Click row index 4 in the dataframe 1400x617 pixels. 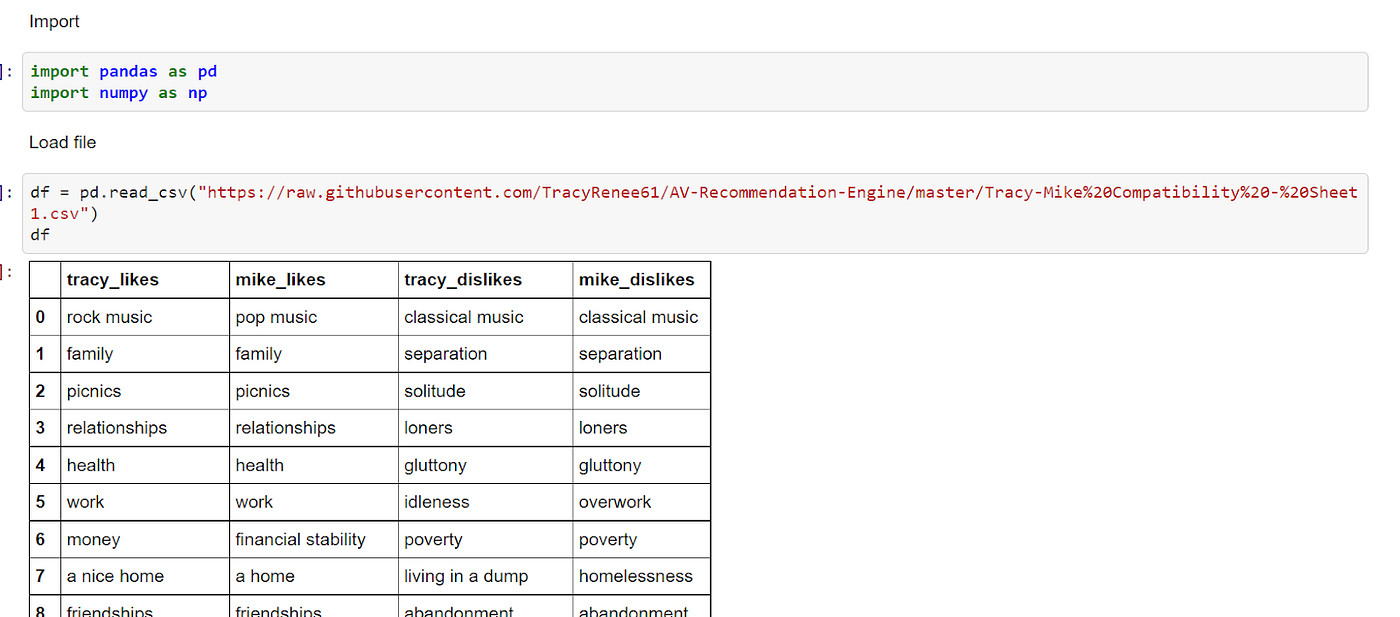(40, 465)
